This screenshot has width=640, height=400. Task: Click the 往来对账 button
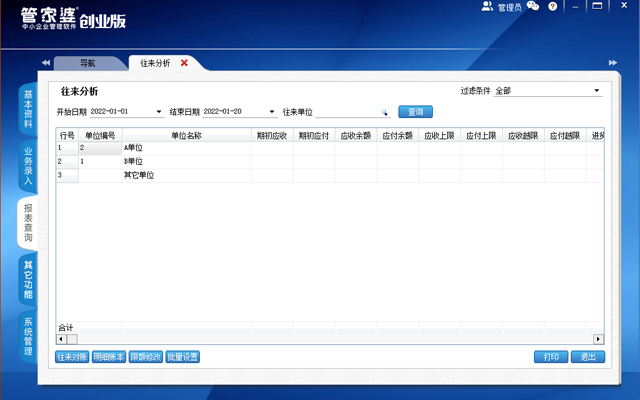(x=72, y=357)
